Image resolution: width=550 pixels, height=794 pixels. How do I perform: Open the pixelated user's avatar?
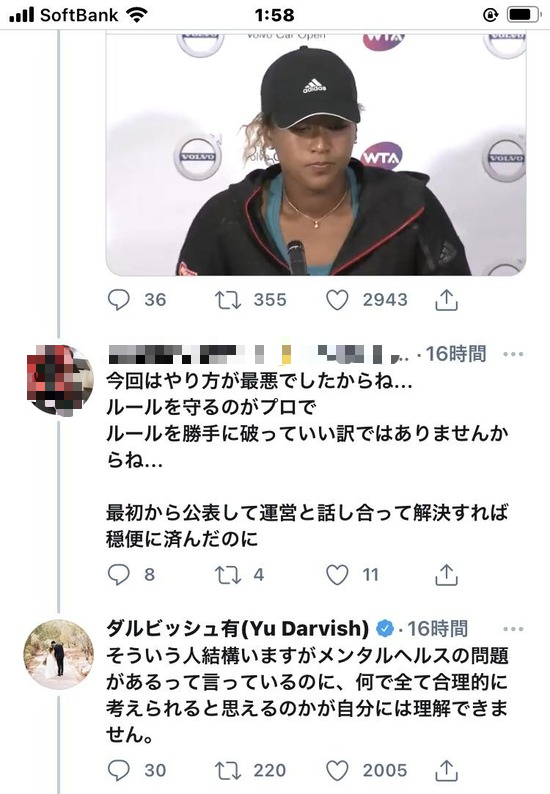pos(60,380)
